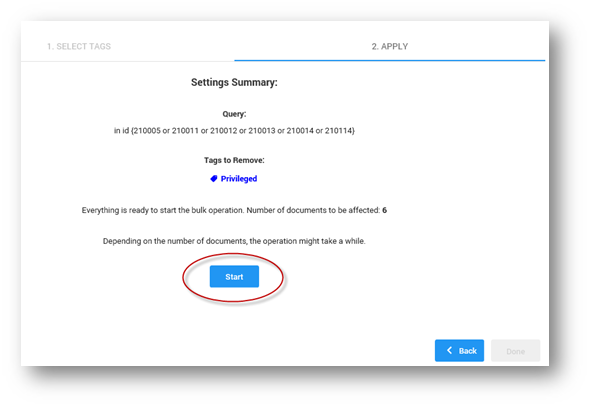
Task: Click the blue Privileged tag icon
Action: tap(214, 179)
